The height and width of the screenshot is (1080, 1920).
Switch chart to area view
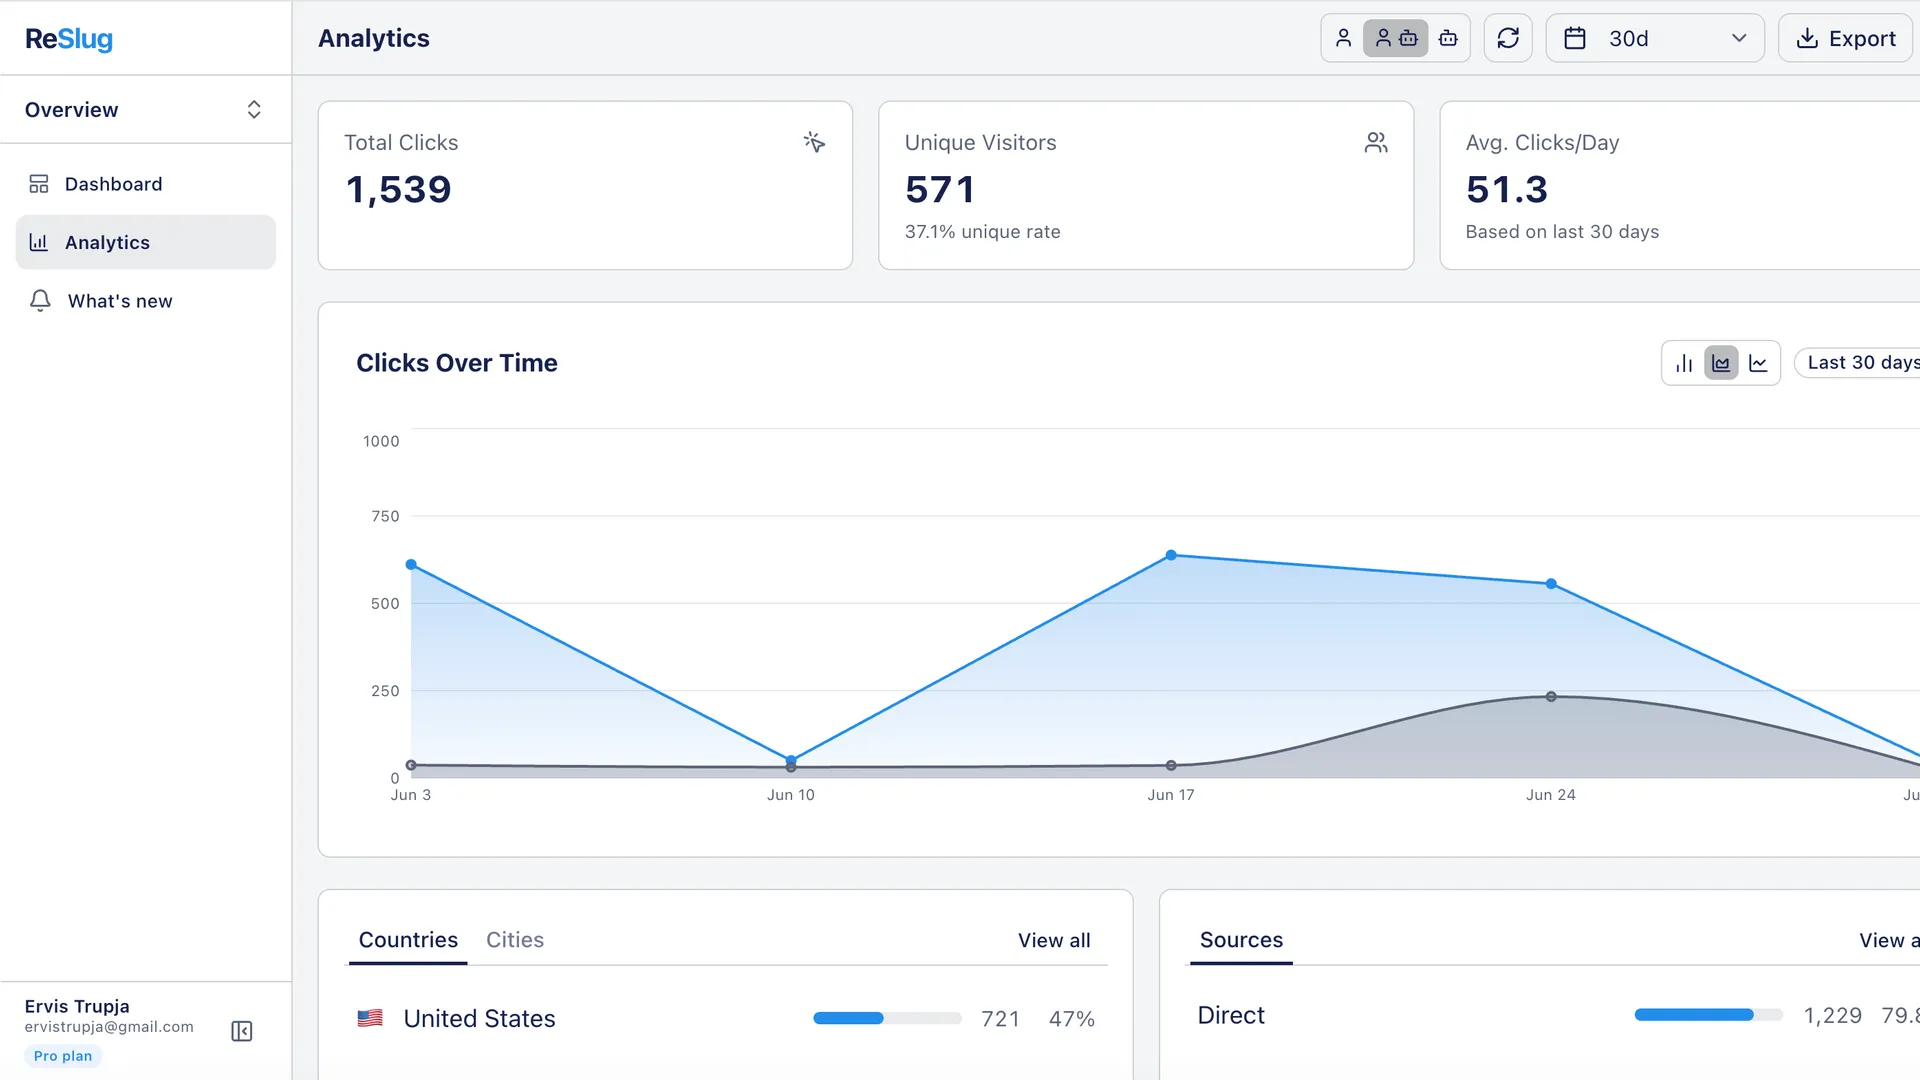[1721, 363]
